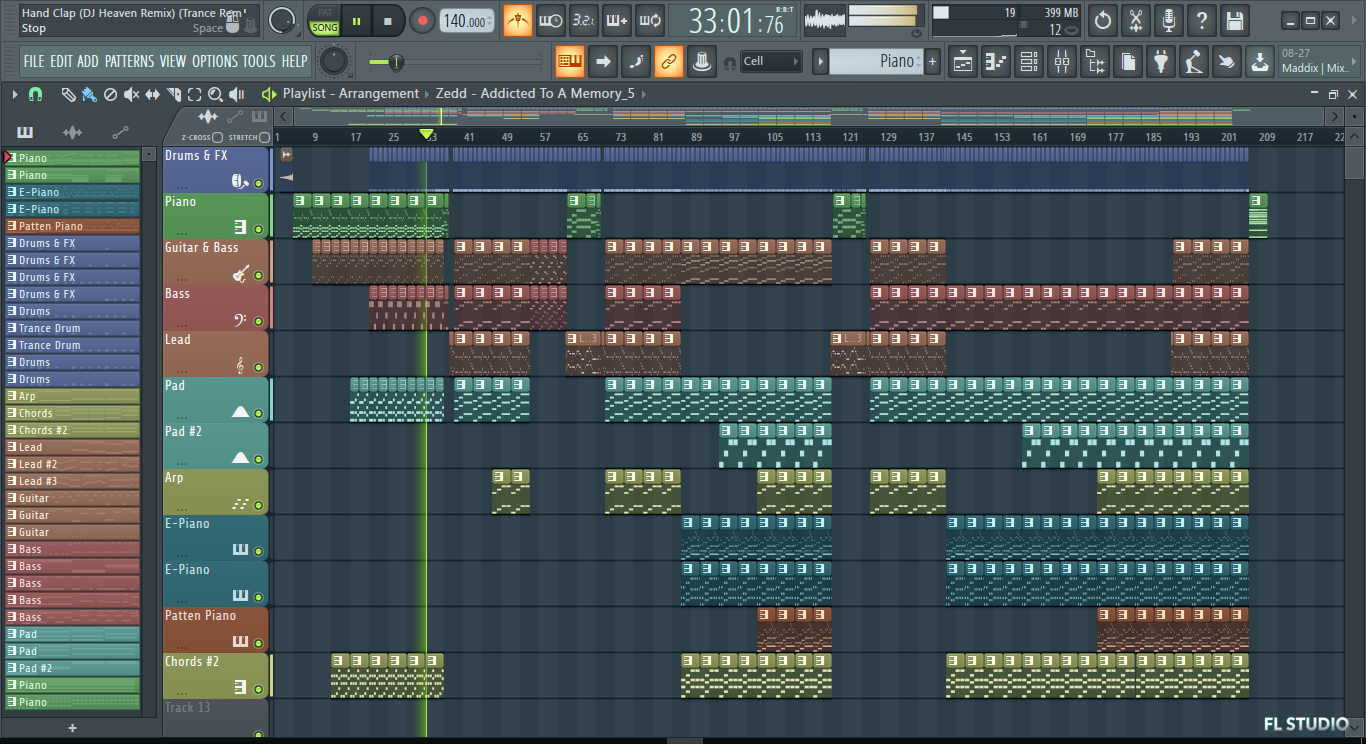Expand arrow after Zedd - Addicted To A Memory_5

tap(643, 94)
